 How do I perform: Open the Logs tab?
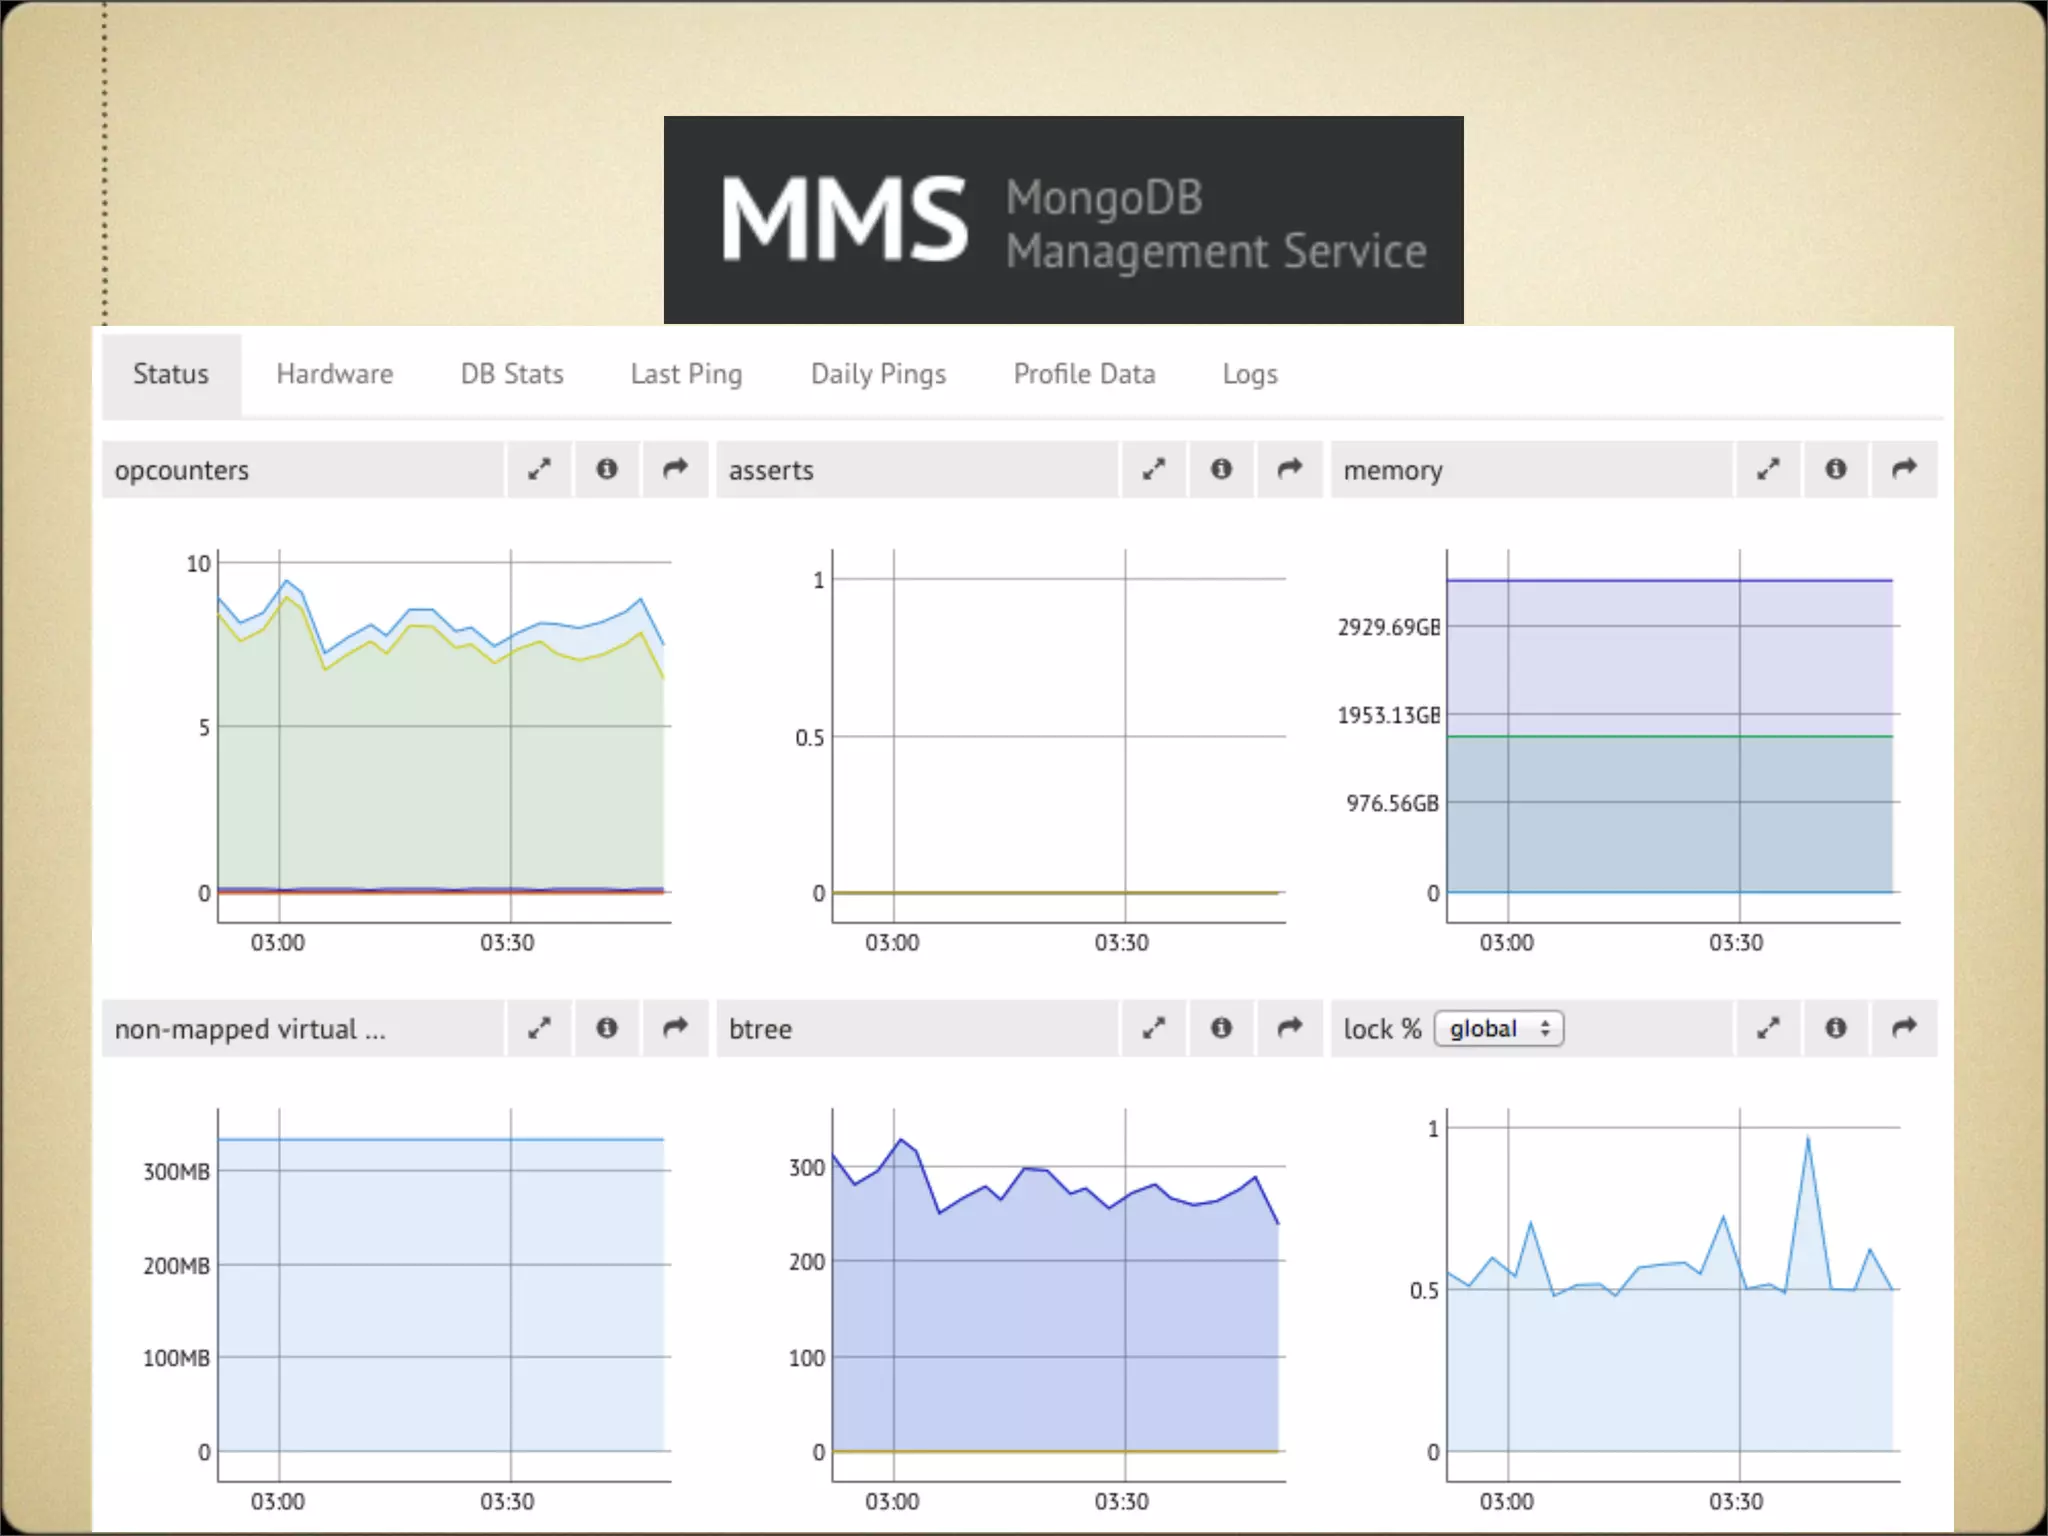point(1250,374)
